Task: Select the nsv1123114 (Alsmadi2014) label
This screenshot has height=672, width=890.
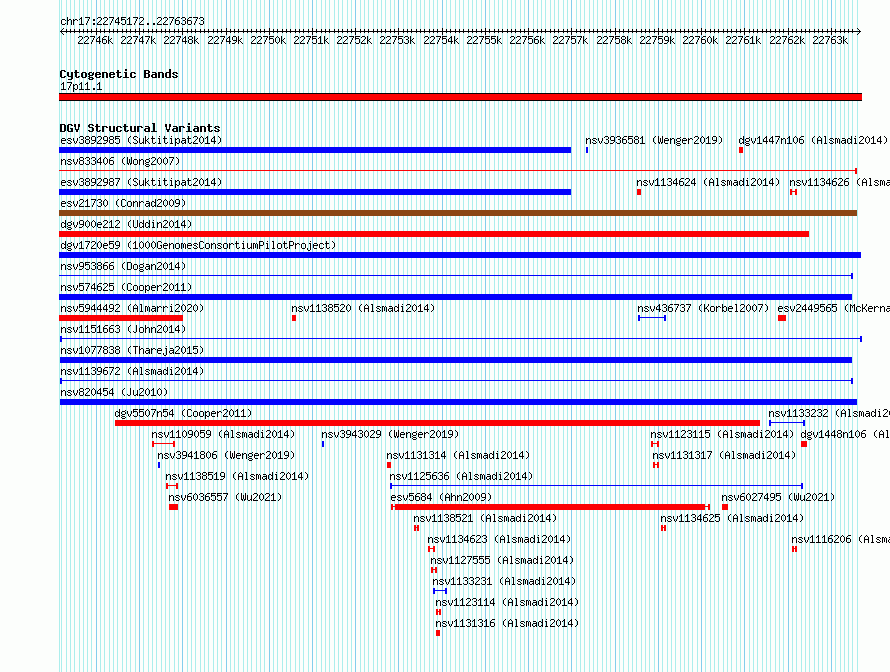Action: pyautogui.click(x=507, y=602)
